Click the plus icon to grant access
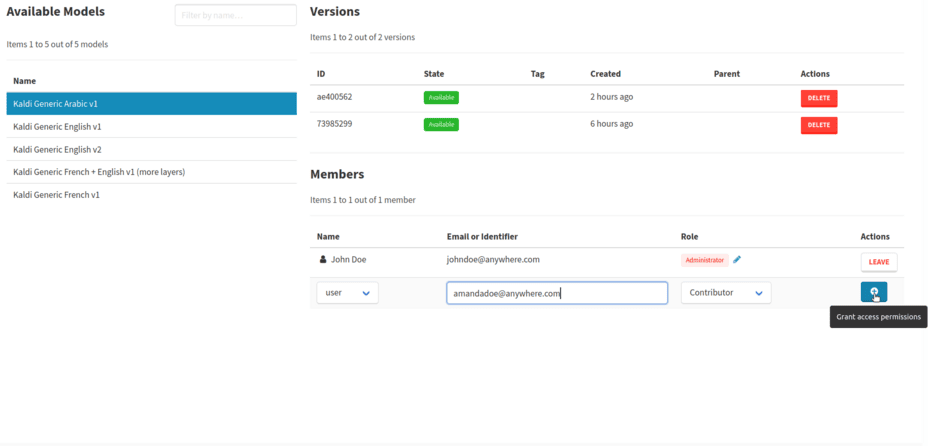The width and height of the screenshot is (928, 446). (873, 292)
